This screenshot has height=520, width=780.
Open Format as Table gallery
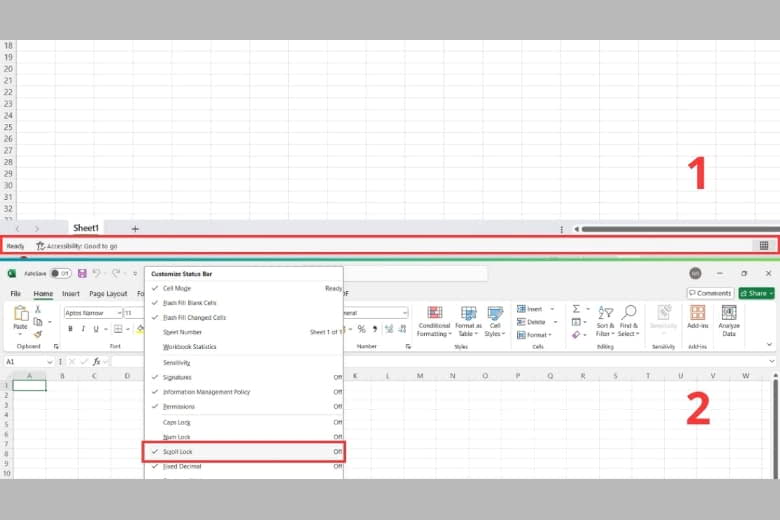pos(467,314)
